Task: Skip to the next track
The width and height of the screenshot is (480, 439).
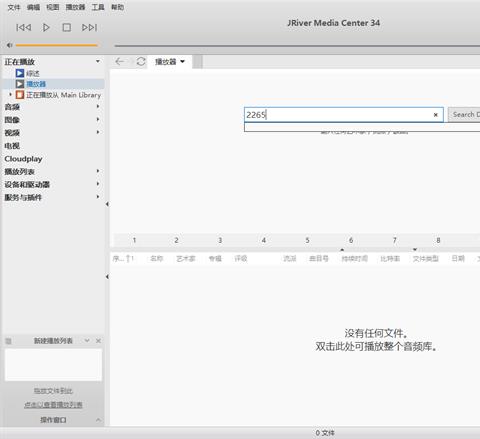Action: coord(89,27)
